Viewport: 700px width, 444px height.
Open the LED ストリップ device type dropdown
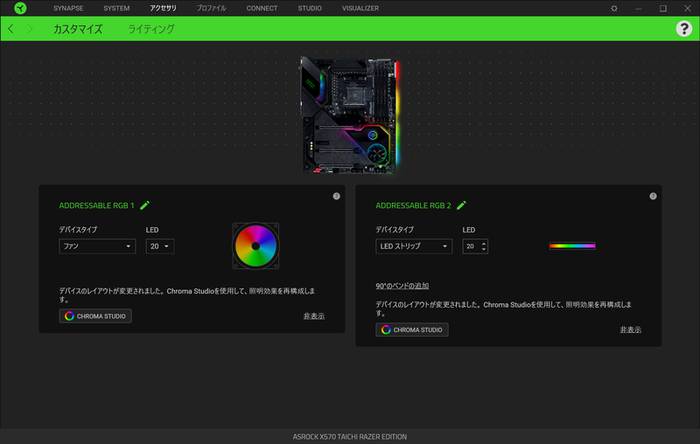point(413,246)
